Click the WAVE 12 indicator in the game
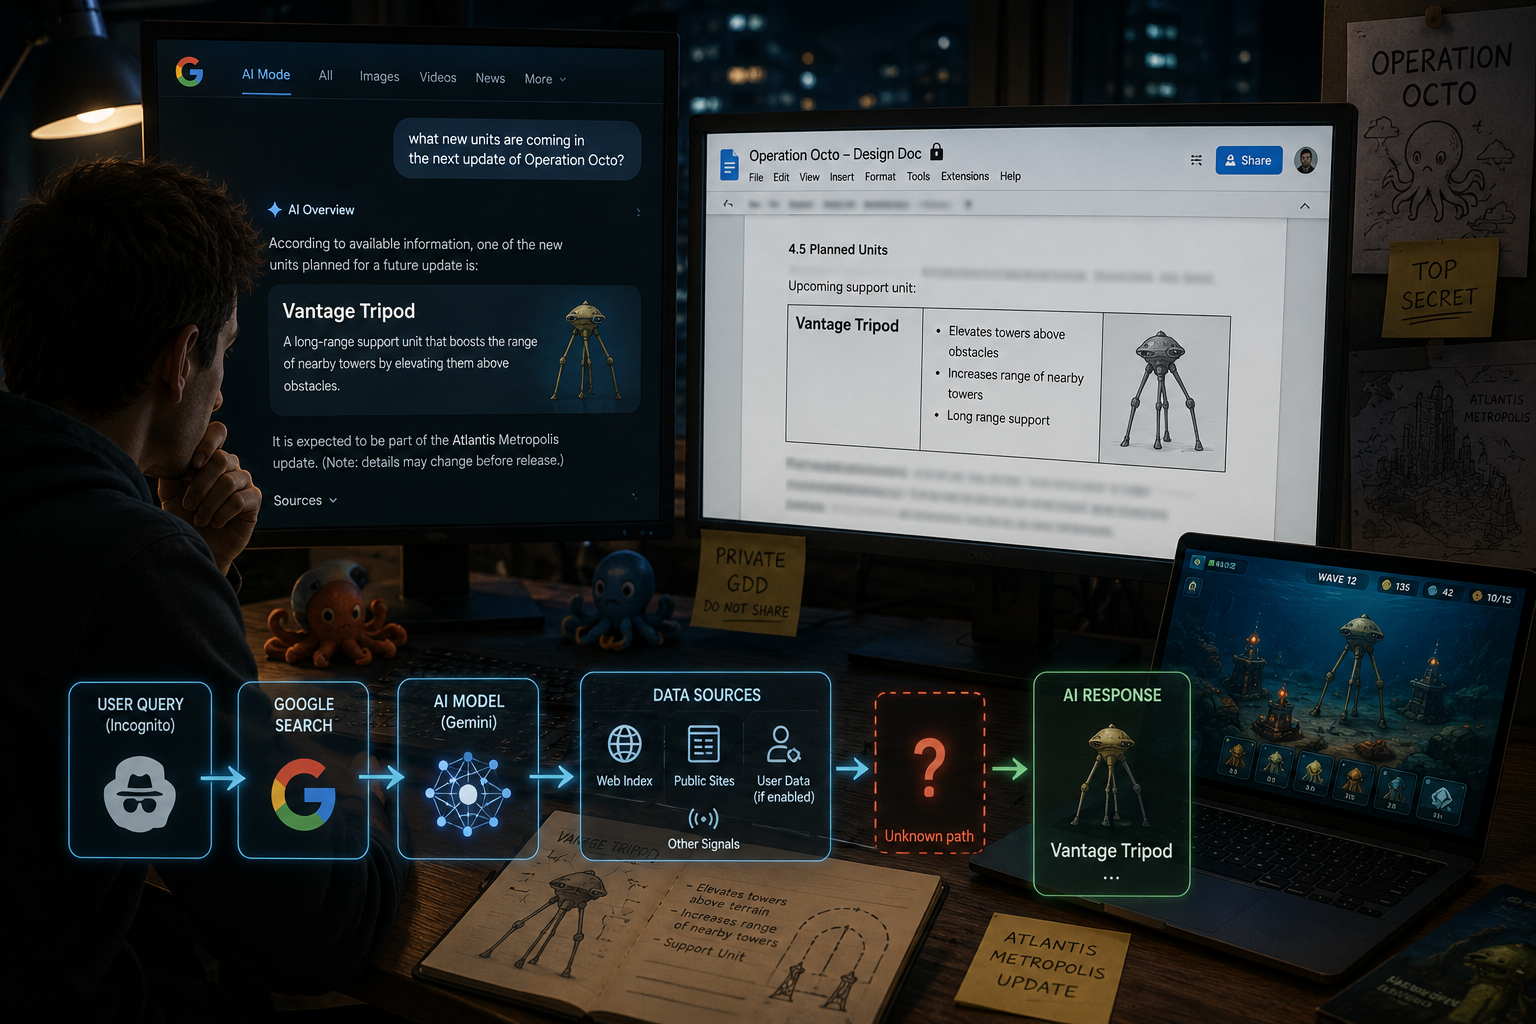Screen dimensions: 1536x1024 1337,578
